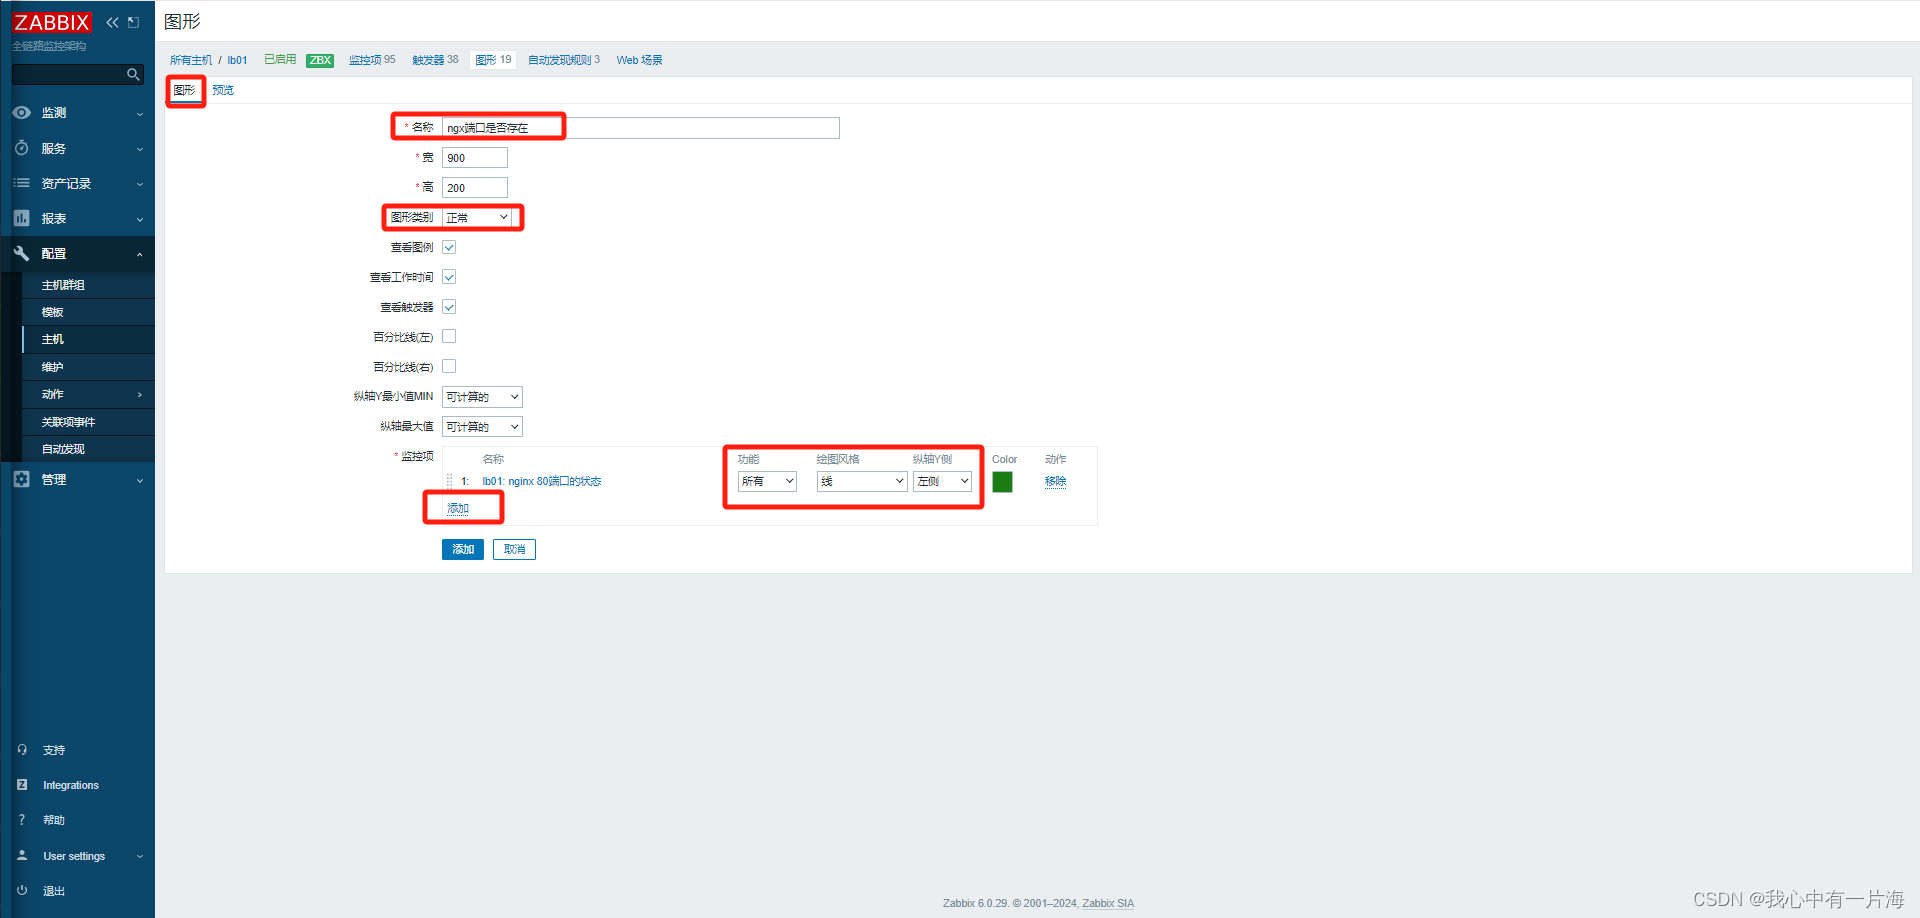Open 自动发现 in the sidebar
The width and height of the screenshot is (1920, 918).
point(63,449)
